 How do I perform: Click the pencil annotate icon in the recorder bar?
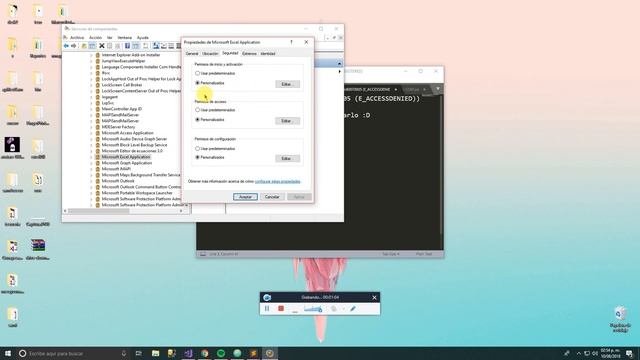pos(353,309)
